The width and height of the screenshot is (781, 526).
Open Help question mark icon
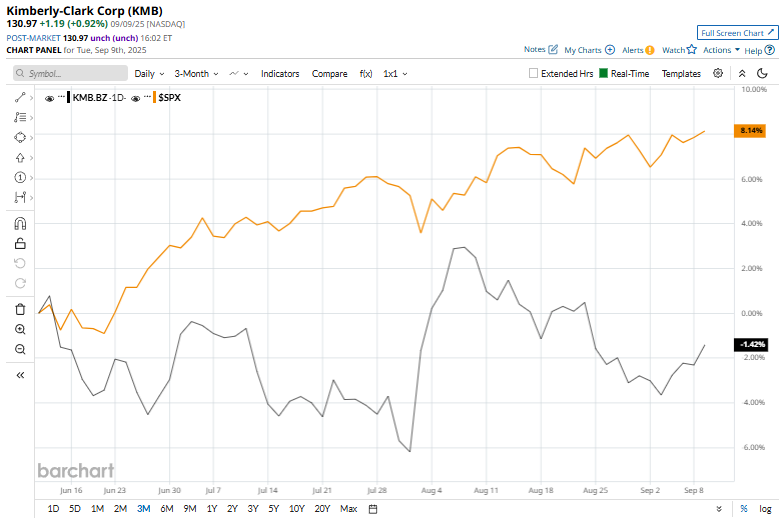(x=770, y=50)
